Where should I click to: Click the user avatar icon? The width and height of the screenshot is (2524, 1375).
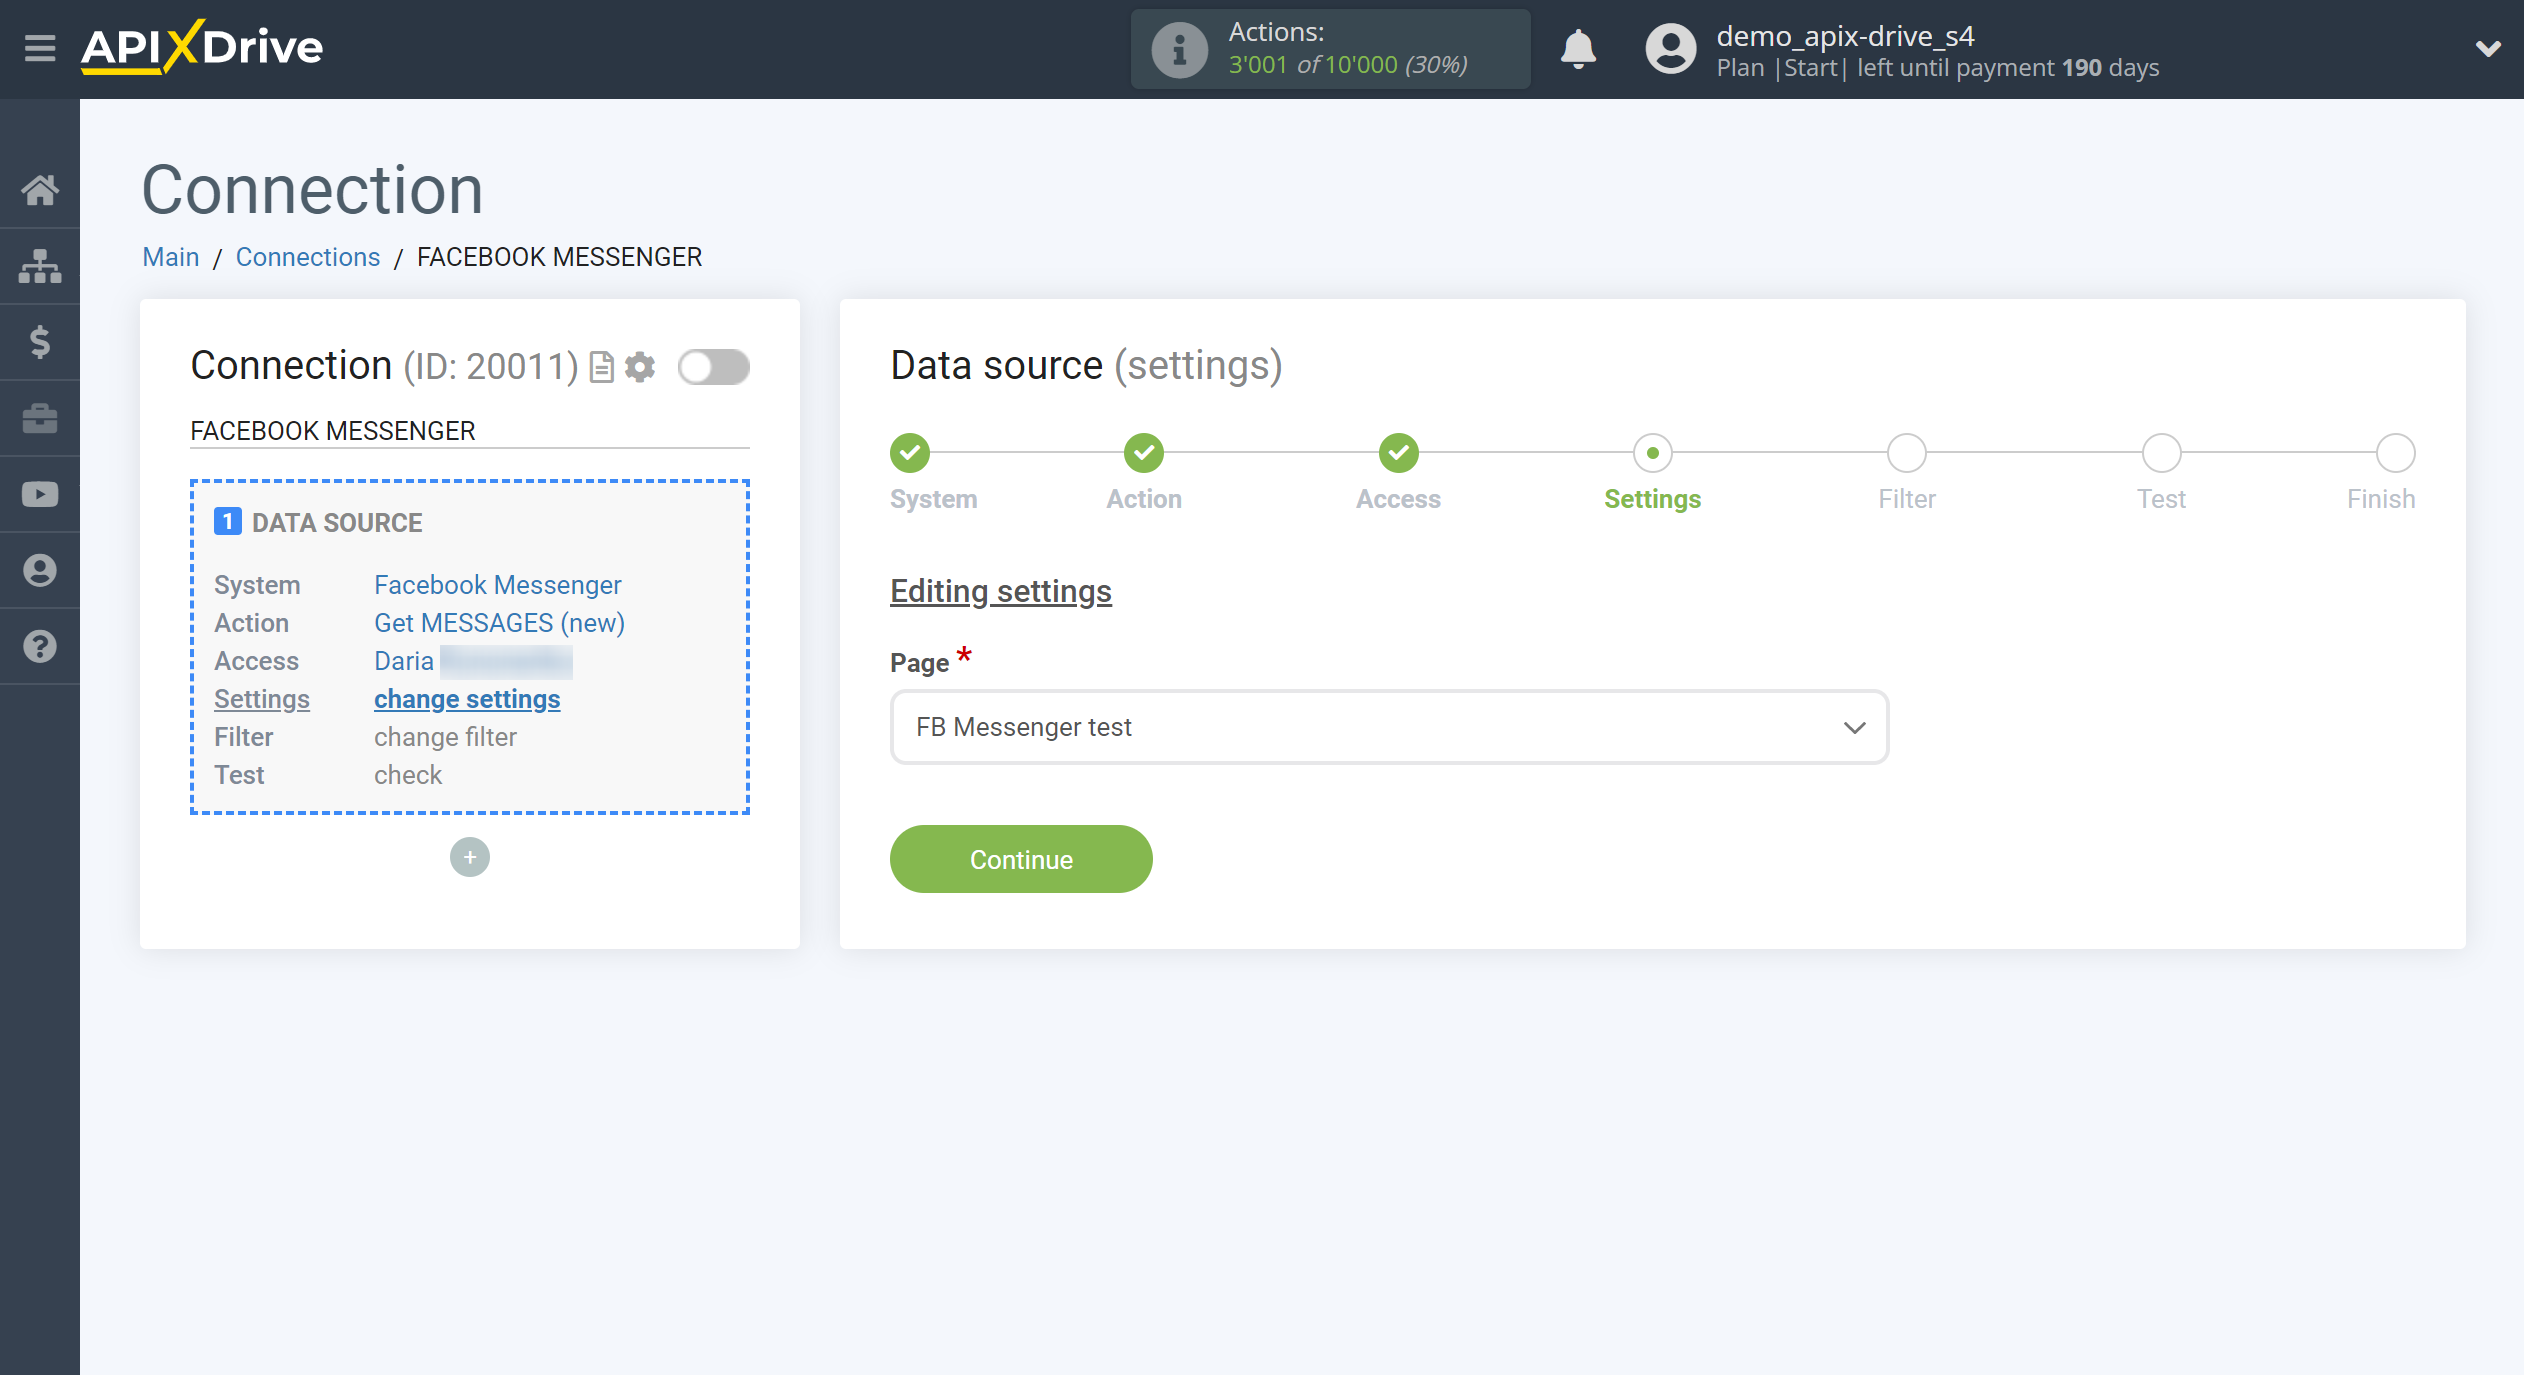1671,49
